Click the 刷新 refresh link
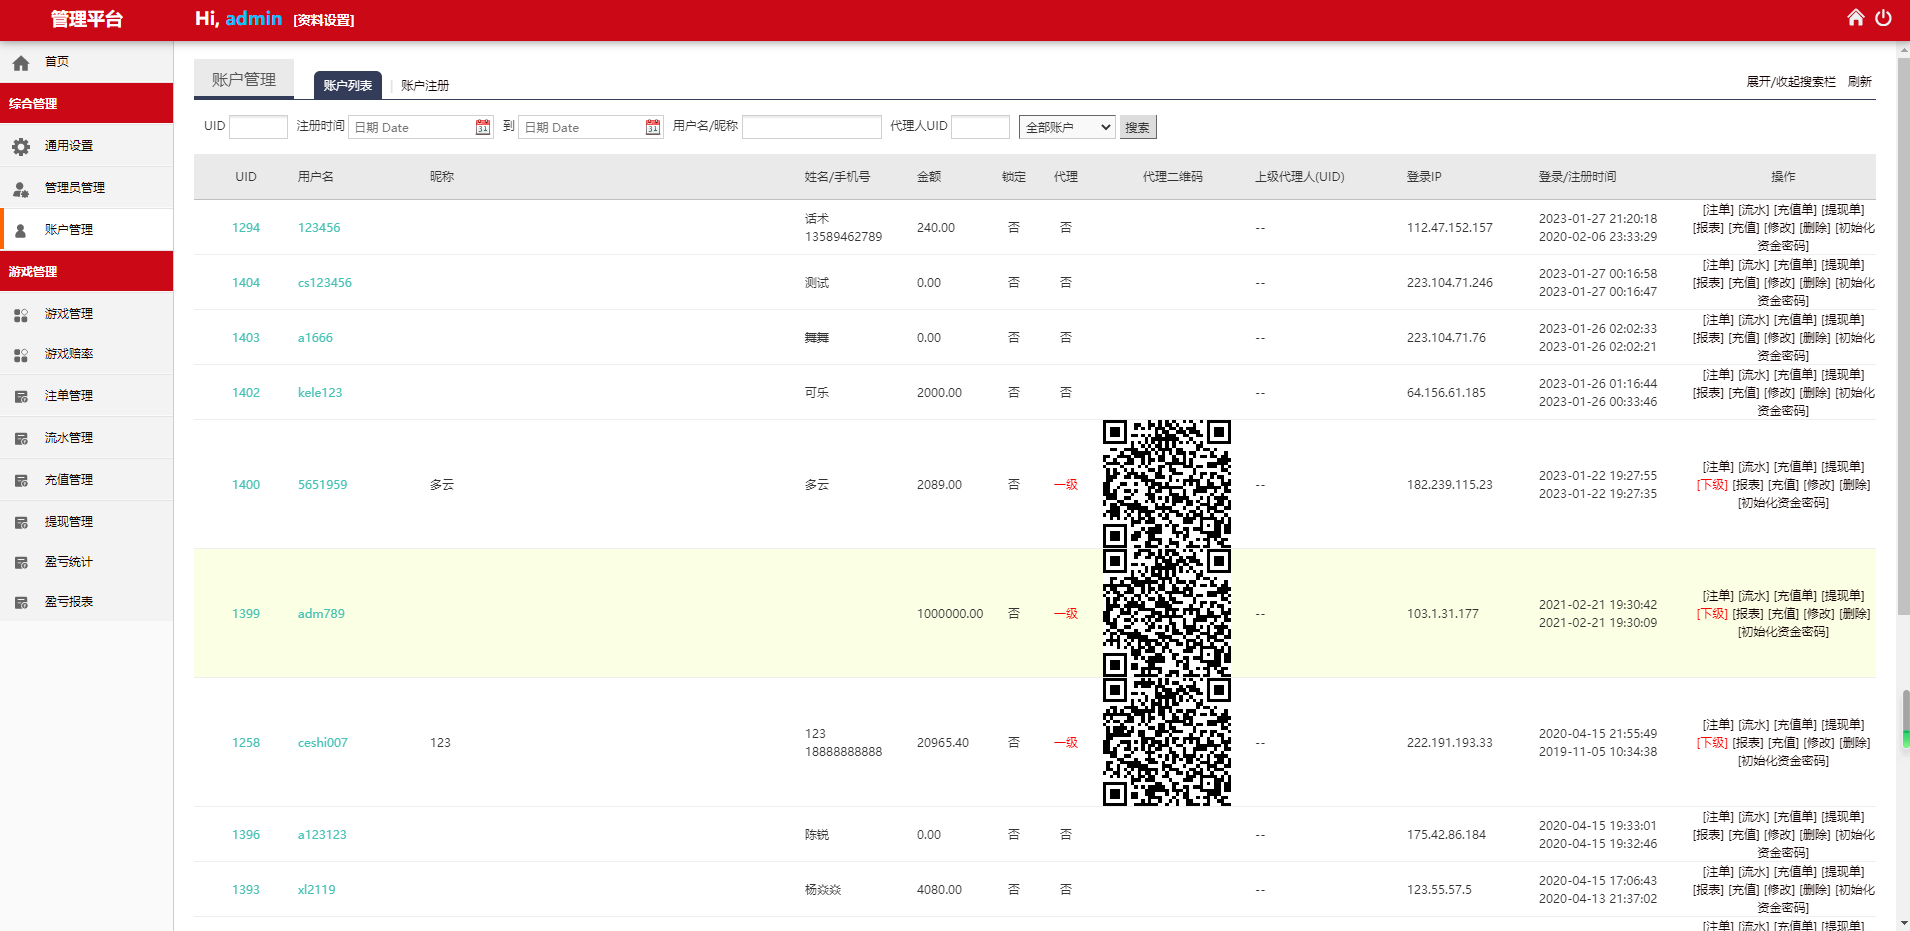 1860,82
